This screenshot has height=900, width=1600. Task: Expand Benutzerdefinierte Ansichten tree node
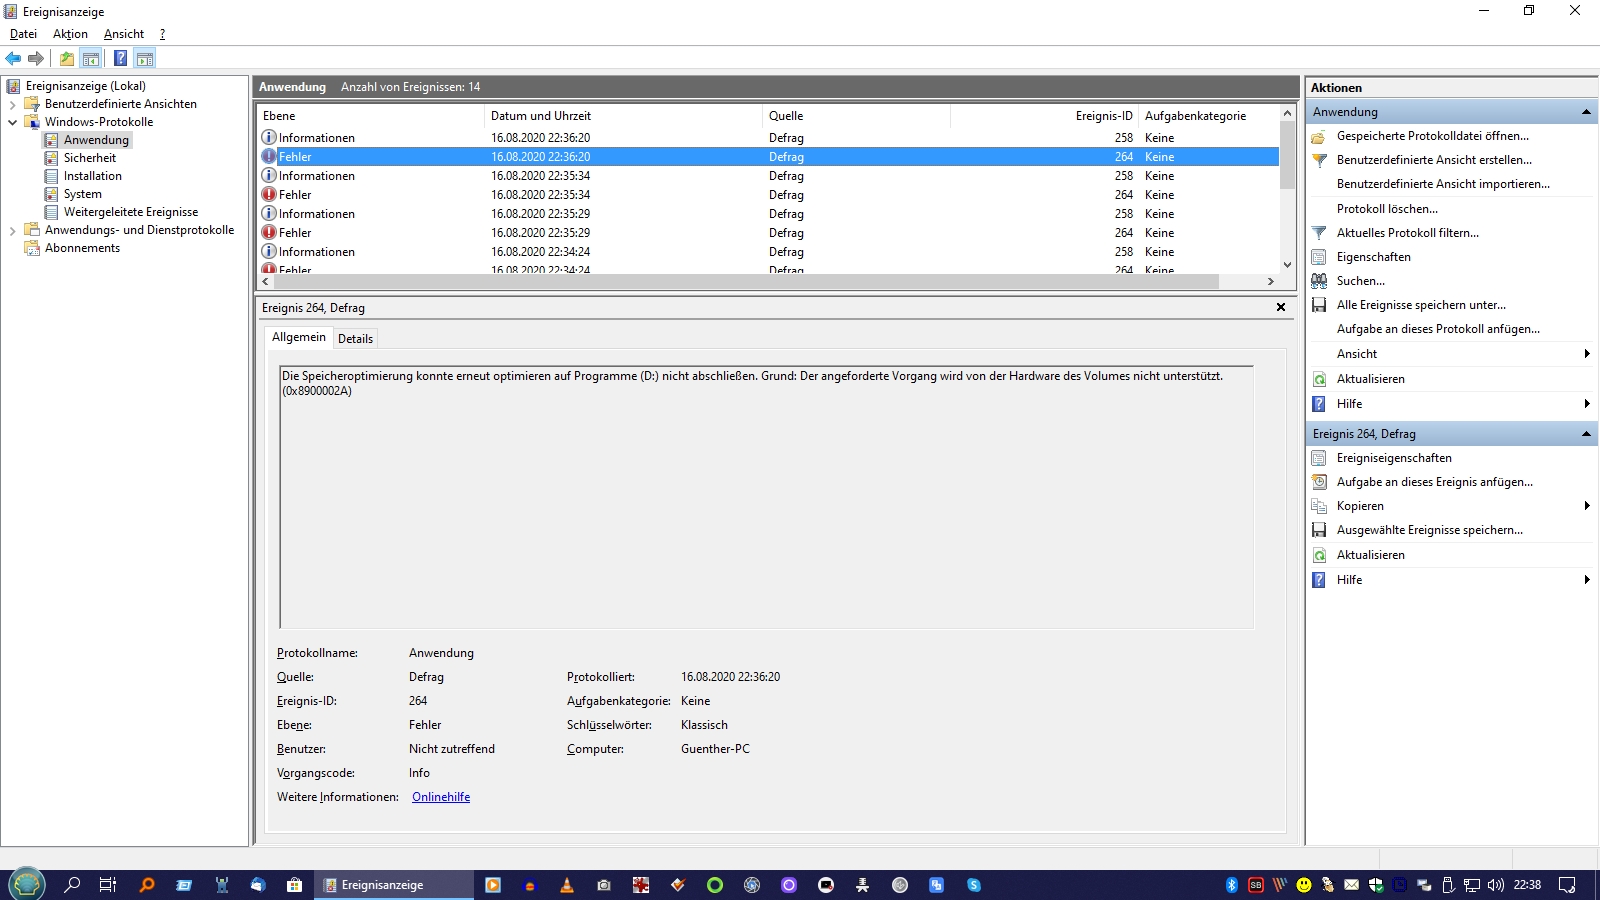(x=12, y=104)
